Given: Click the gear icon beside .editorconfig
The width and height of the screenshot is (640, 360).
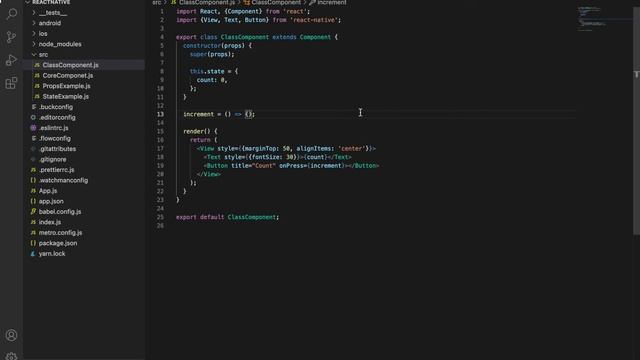Looking at the screenshot, I should click(33, 118).
